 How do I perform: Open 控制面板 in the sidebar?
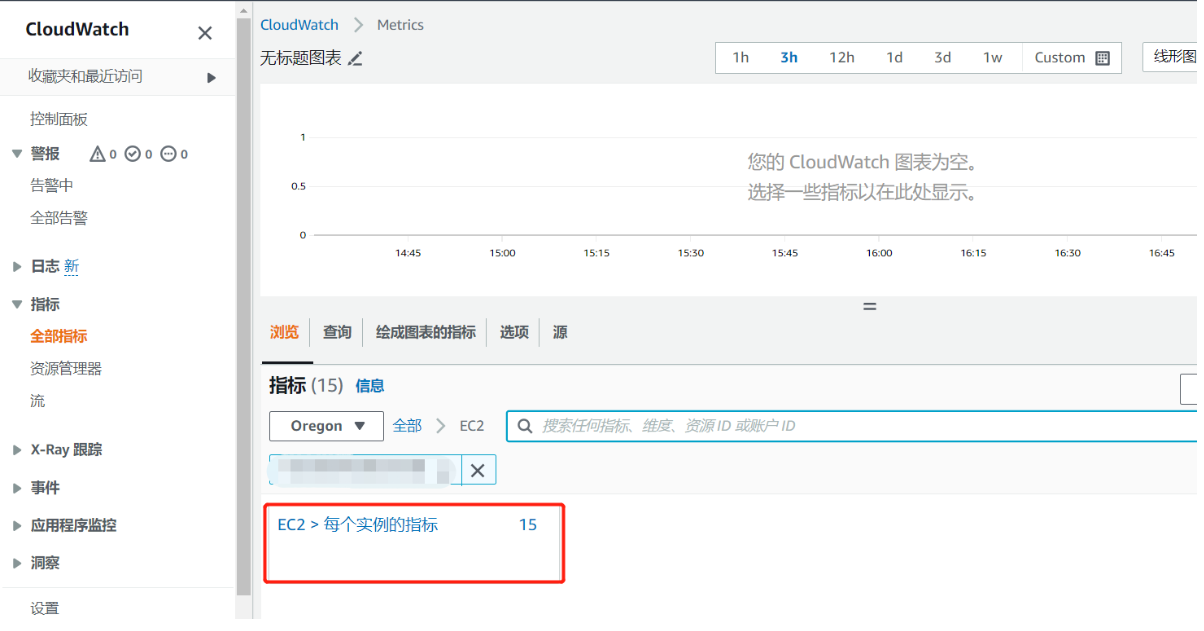59,119
